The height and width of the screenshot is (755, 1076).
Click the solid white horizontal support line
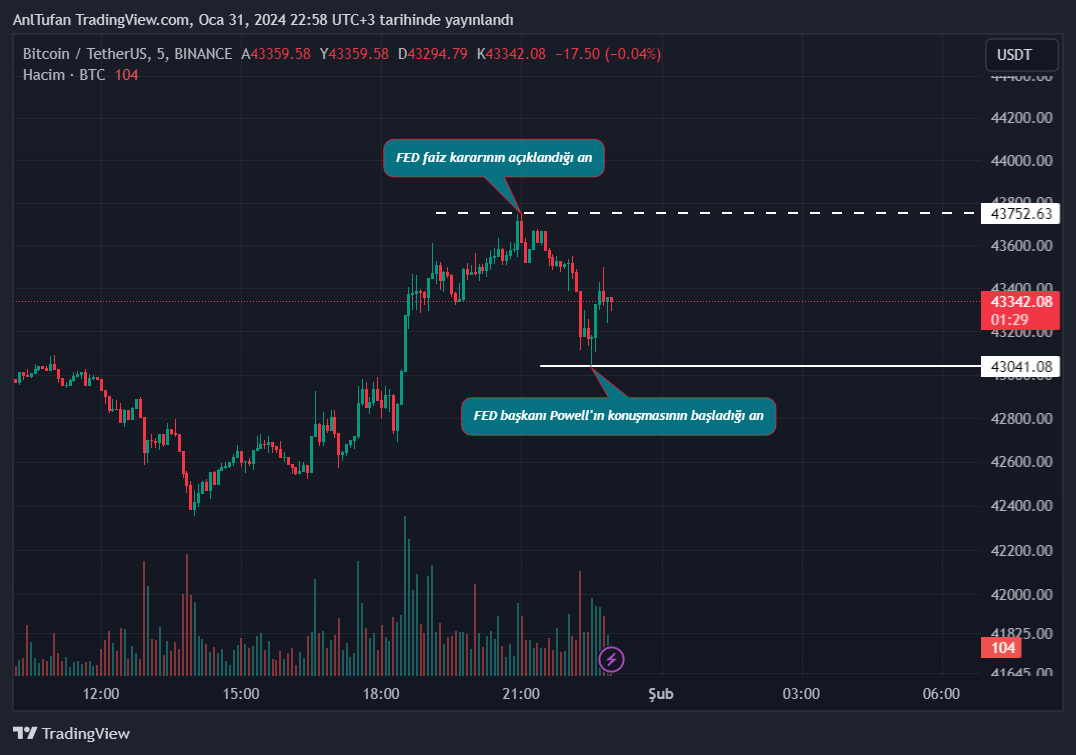800,366
